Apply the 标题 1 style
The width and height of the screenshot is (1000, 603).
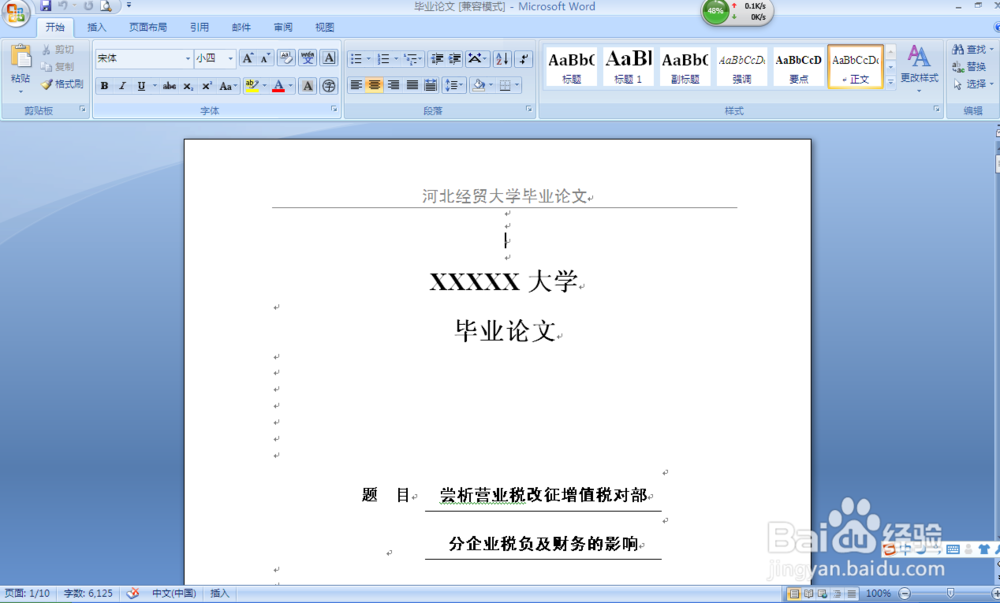point(628,65)
